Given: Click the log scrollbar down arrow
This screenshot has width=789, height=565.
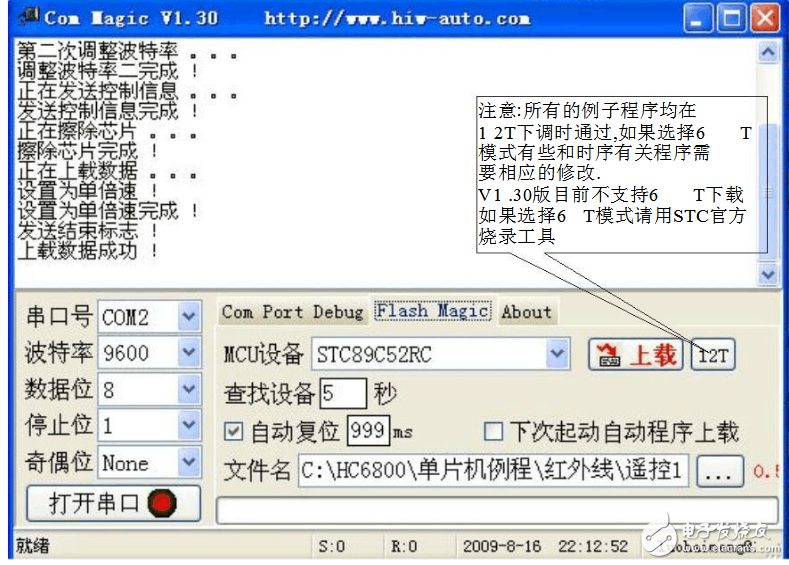Looking at the screenshot, I should tap(768, 273).
